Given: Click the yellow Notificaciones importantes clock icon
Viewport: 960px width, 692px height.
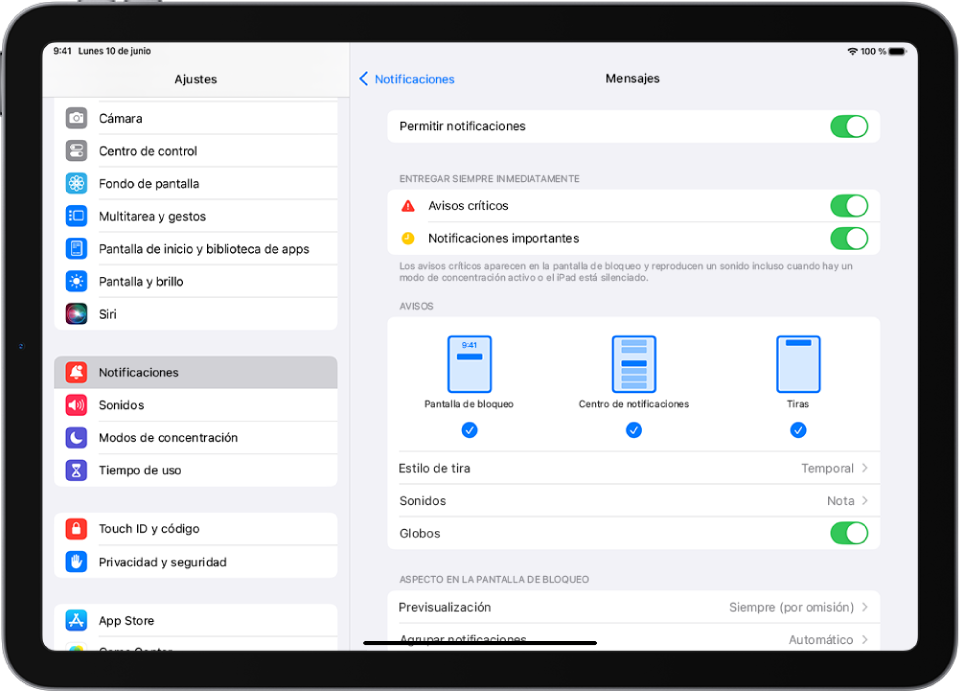Looking at the screenshot, I should click(x=408, y=238).
